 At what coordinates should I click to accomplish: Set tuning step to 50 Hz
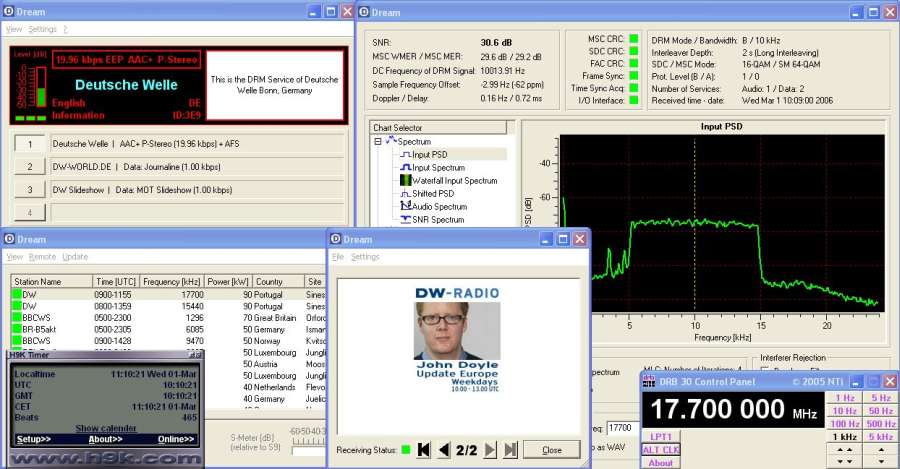[x=880, y=411]
